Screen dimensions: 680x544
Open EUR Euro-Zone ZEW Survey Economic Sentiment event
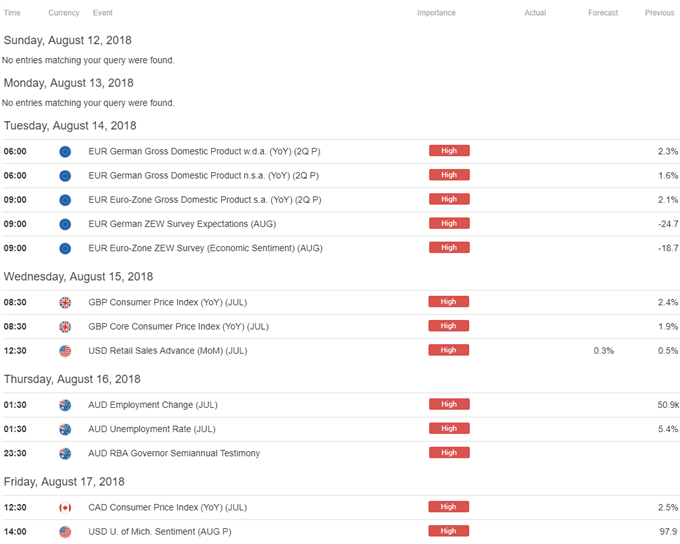pyautogui.click(x=206, y=249)
